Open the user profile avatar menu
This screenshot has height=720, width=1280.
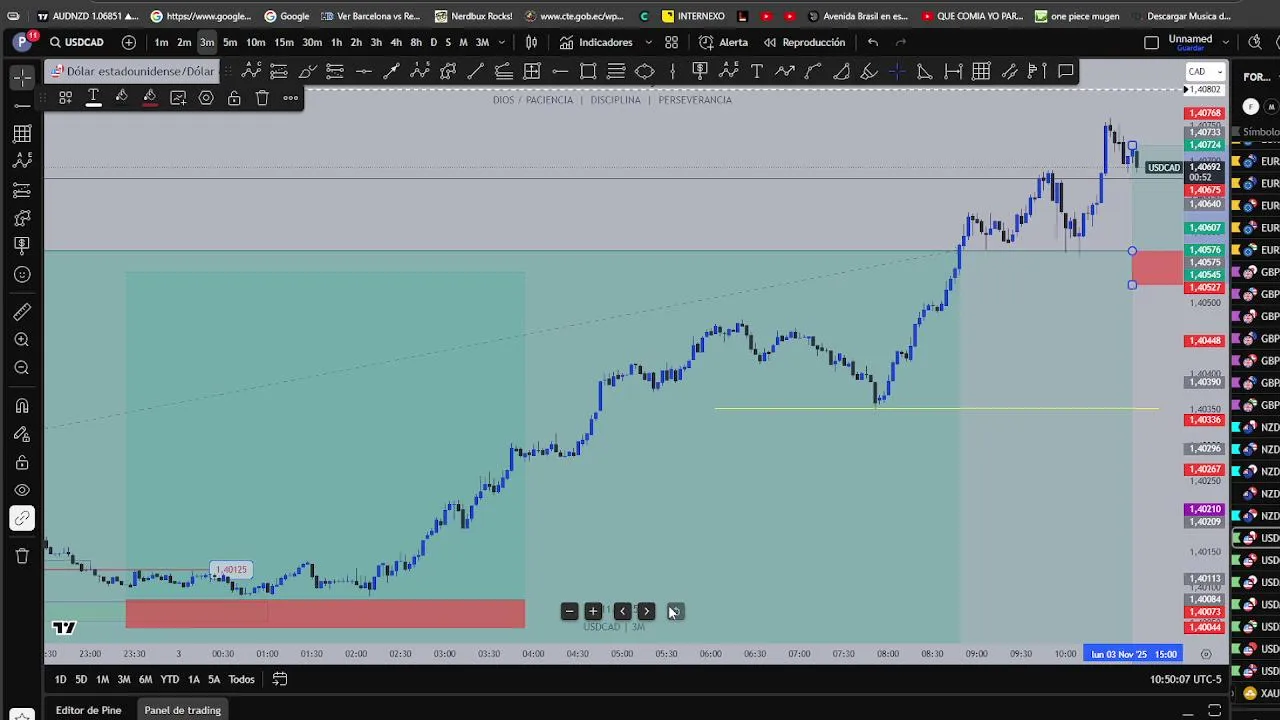[x=21, y=42]
